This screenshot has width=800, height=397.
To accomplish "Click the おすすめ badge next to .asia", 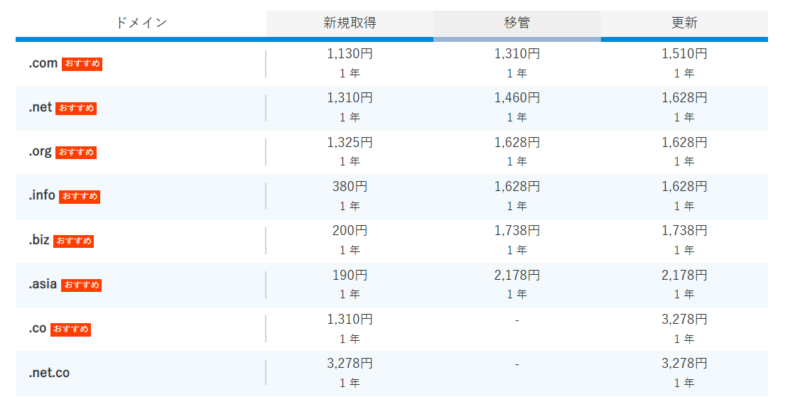I will [81, 285].
